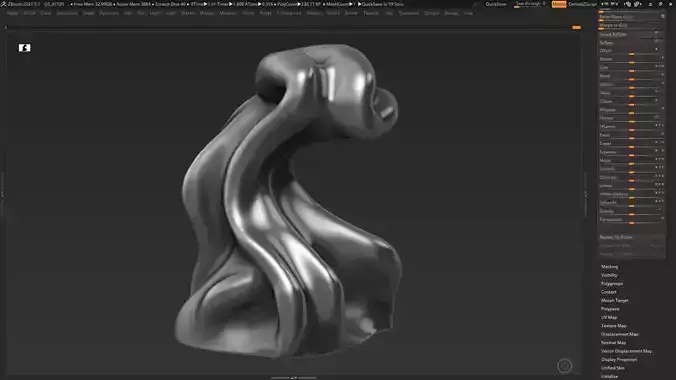Adjust the Smooth deformation slider
The height and width of the screenshot is (380, 676).
(632, 169)
